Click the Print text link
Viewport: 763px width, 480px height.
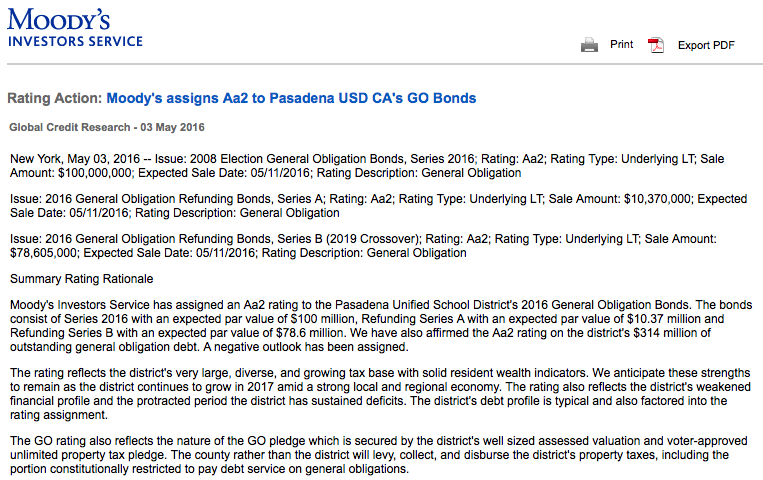tap(621, 44)
